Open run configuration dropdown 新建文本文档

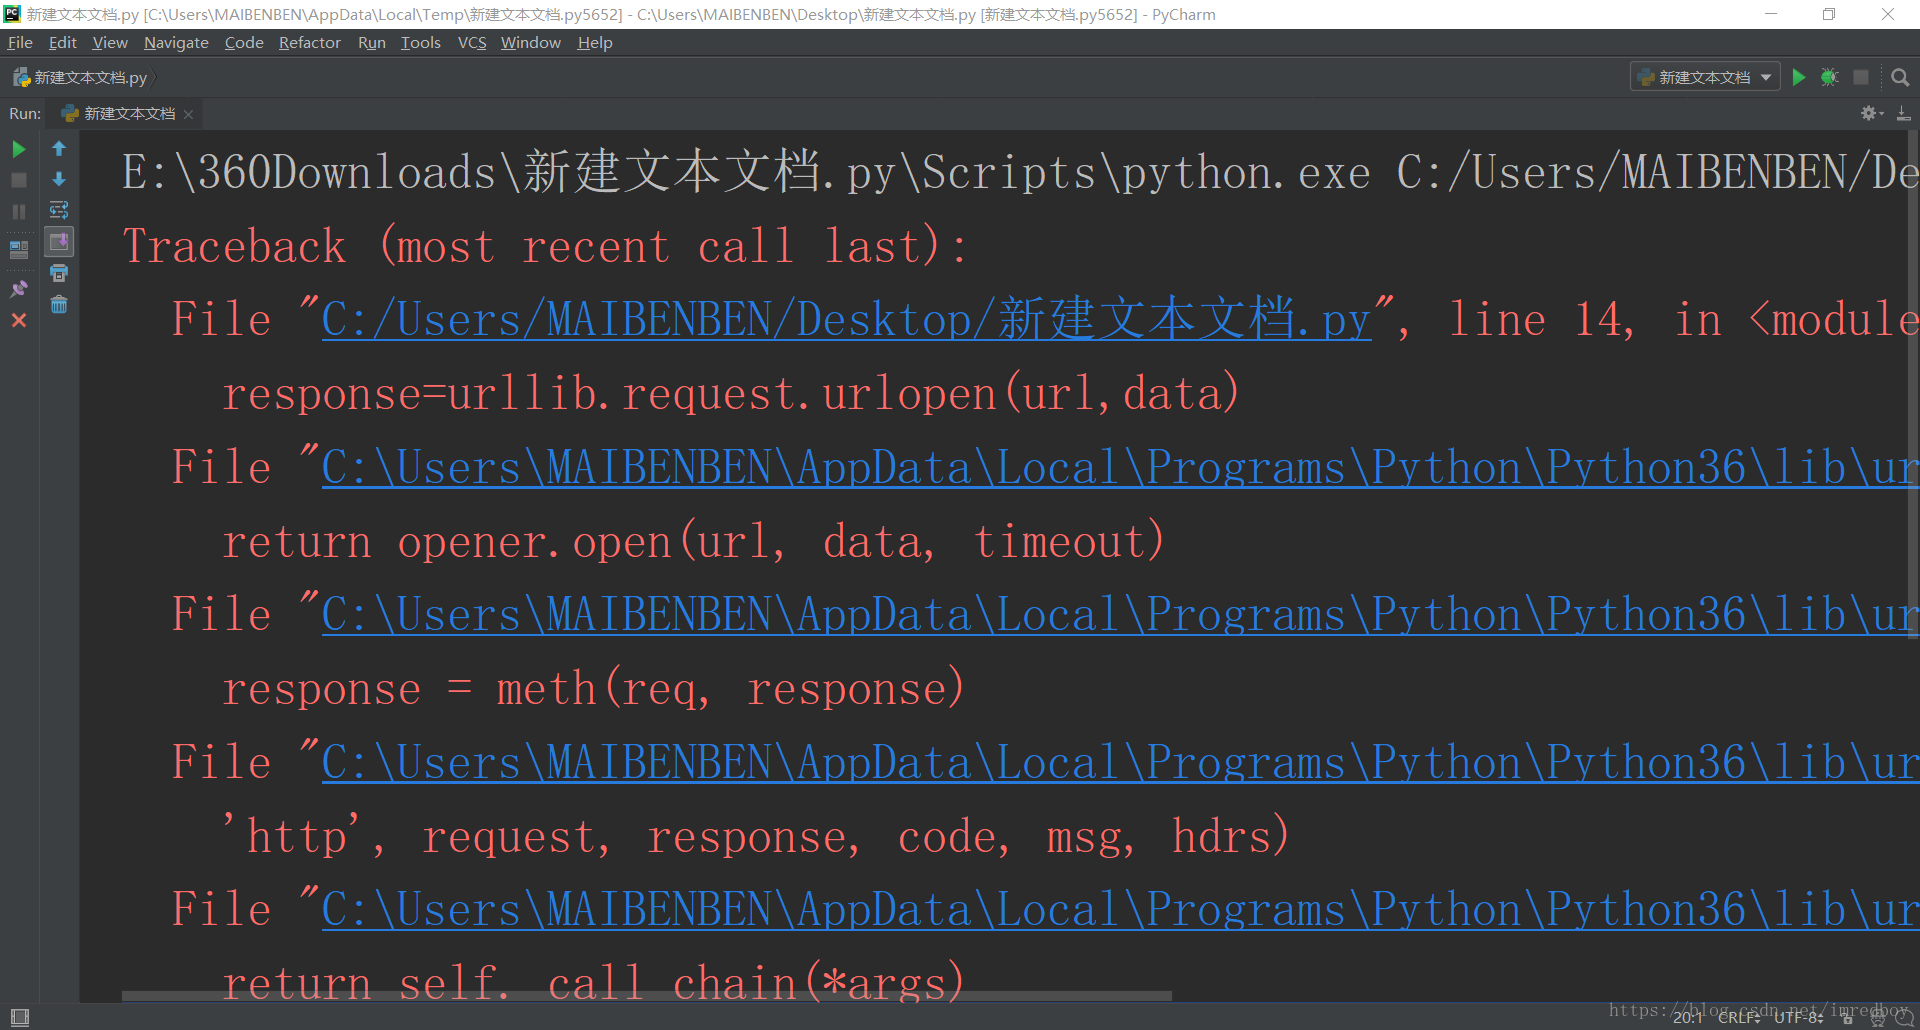[x=1705, y=77]
